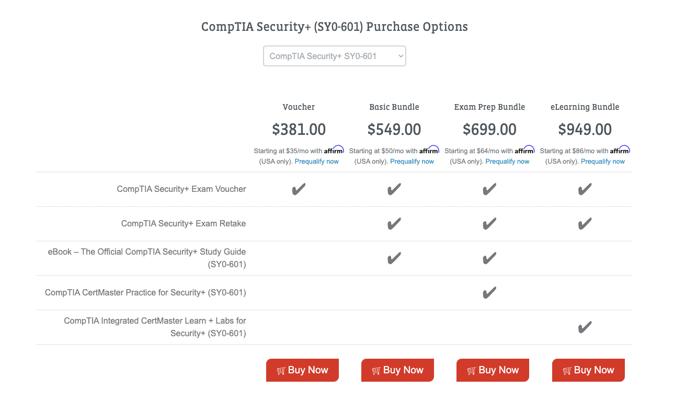Click the eBook Official Study Guide row label

pos(147,258)
